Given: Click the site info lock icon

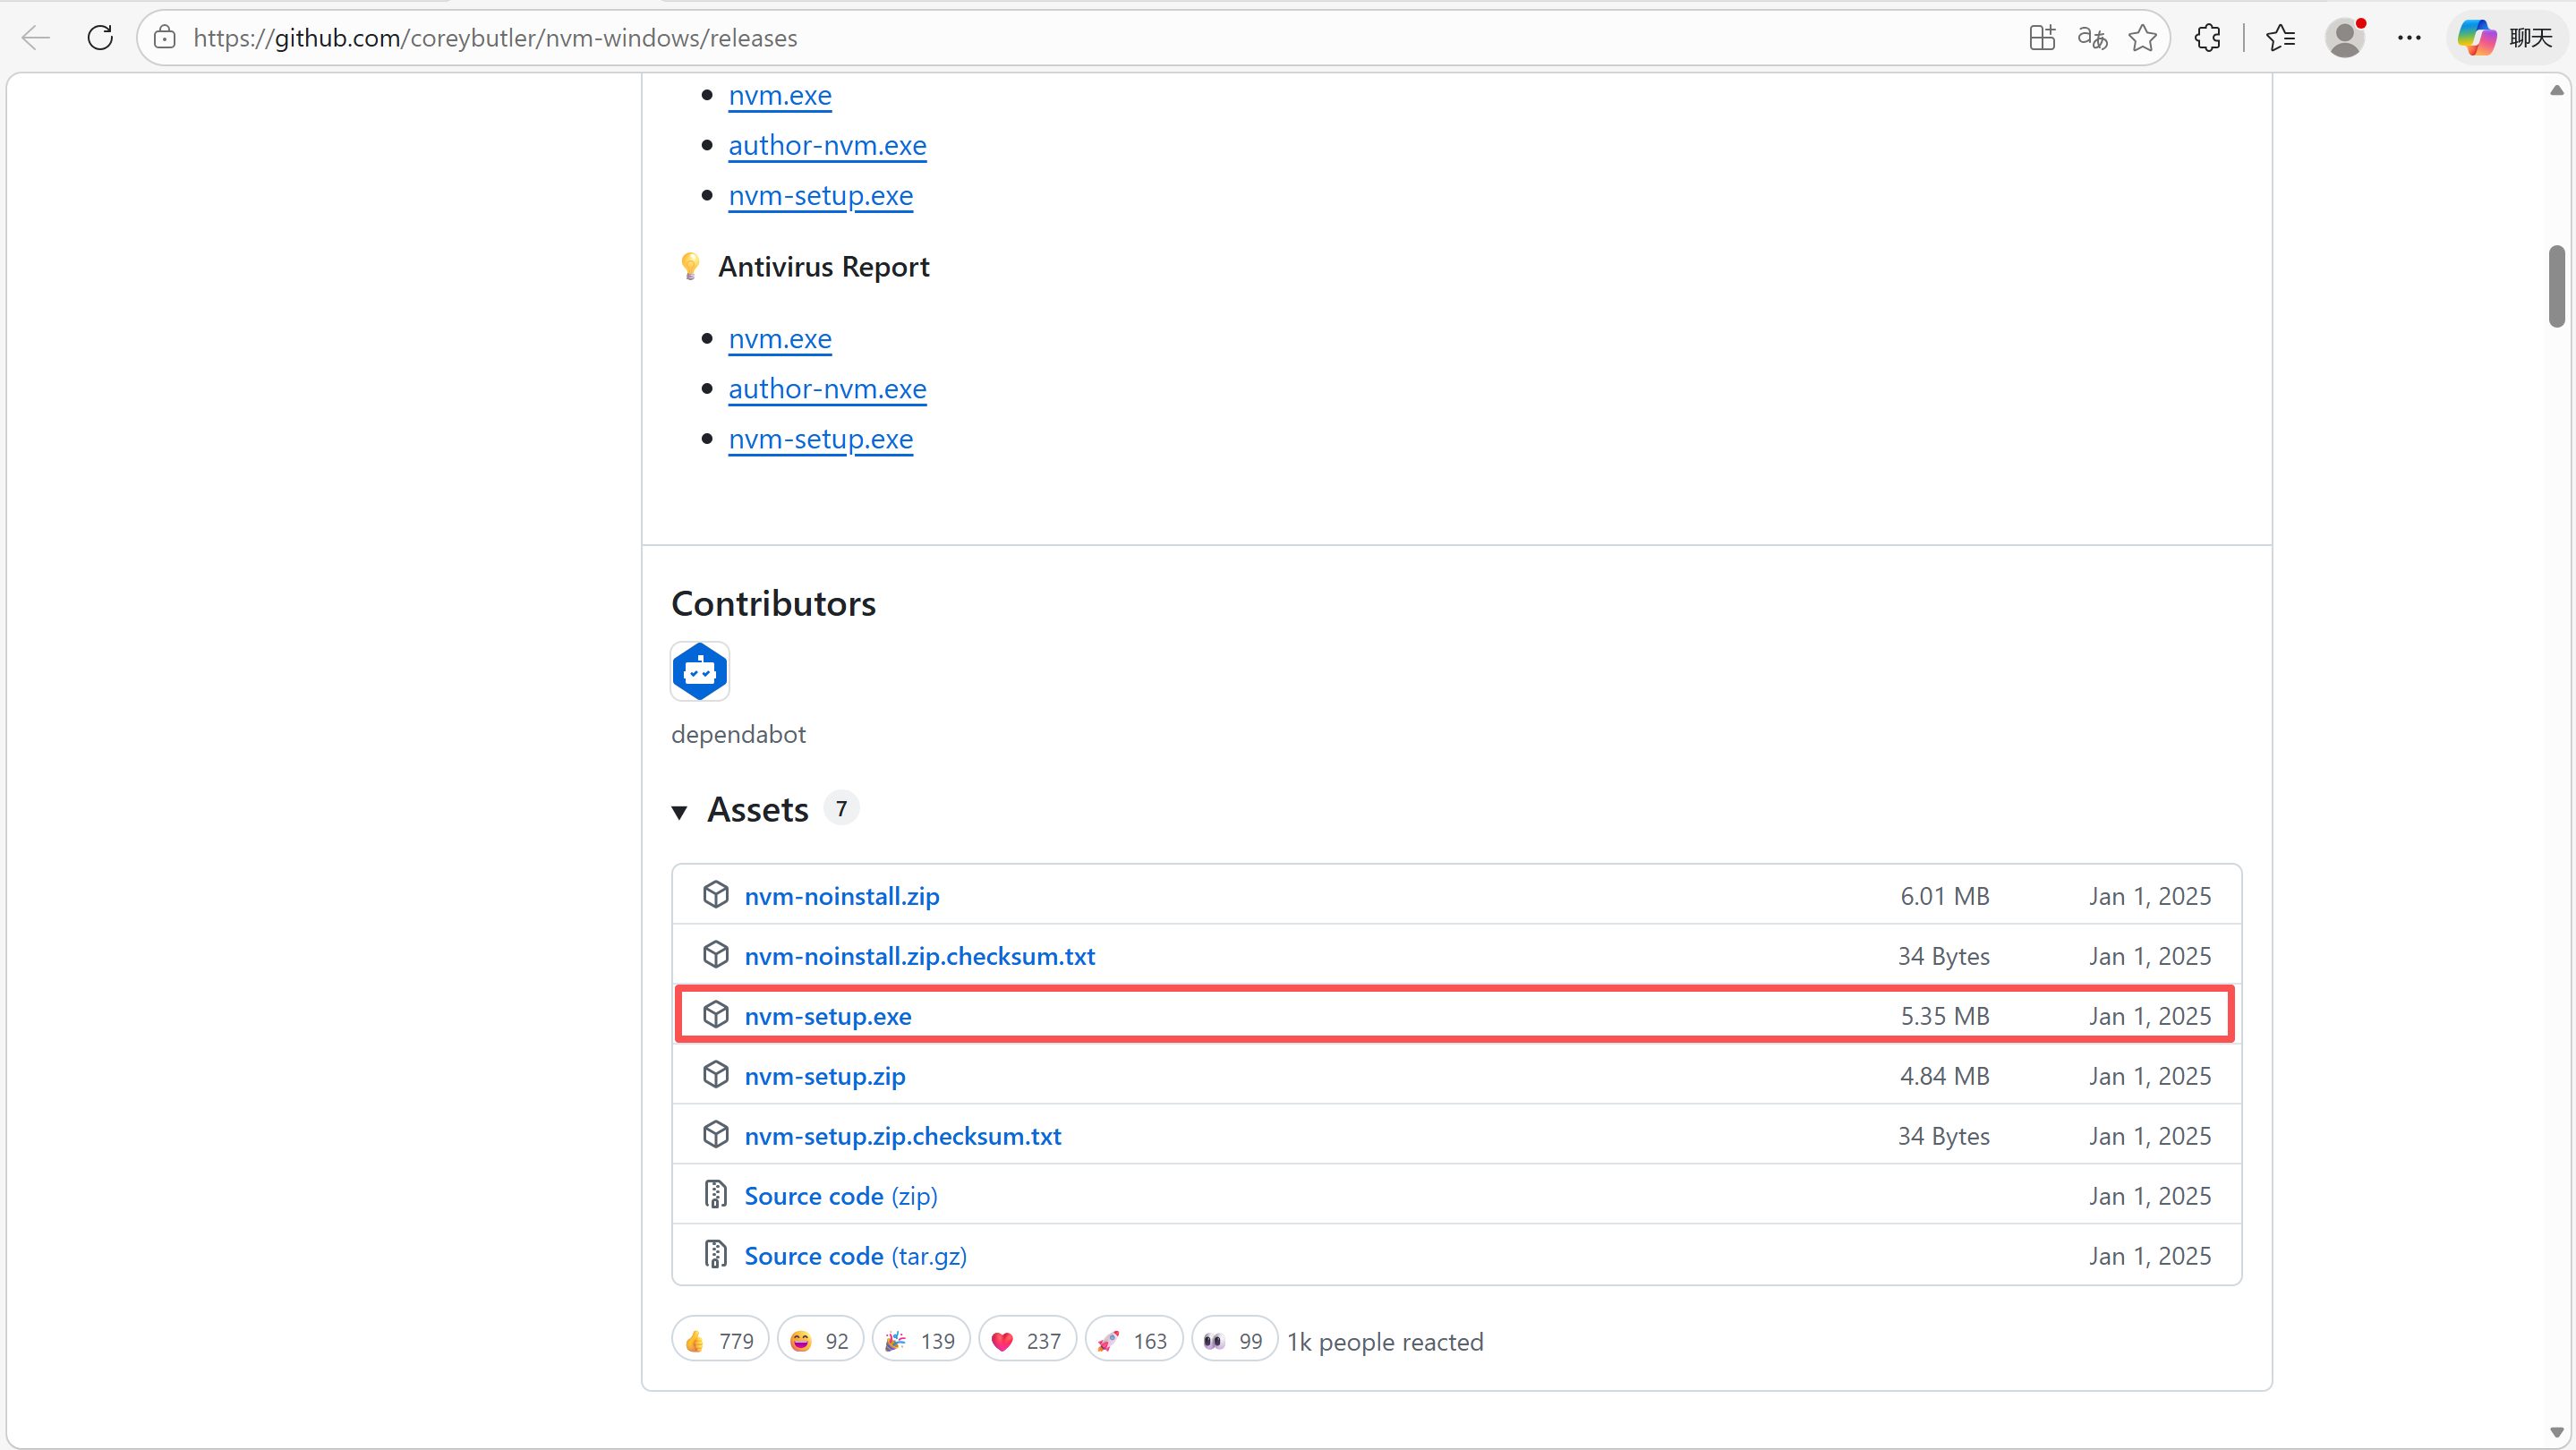Looking at the screenshot, I should (165, 38).
